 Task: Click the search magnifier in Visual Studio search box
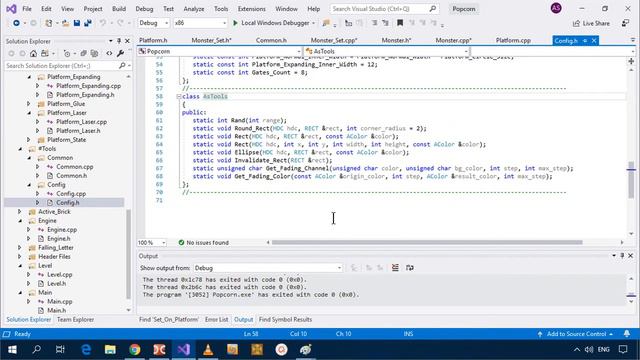[x=433, y=9]
